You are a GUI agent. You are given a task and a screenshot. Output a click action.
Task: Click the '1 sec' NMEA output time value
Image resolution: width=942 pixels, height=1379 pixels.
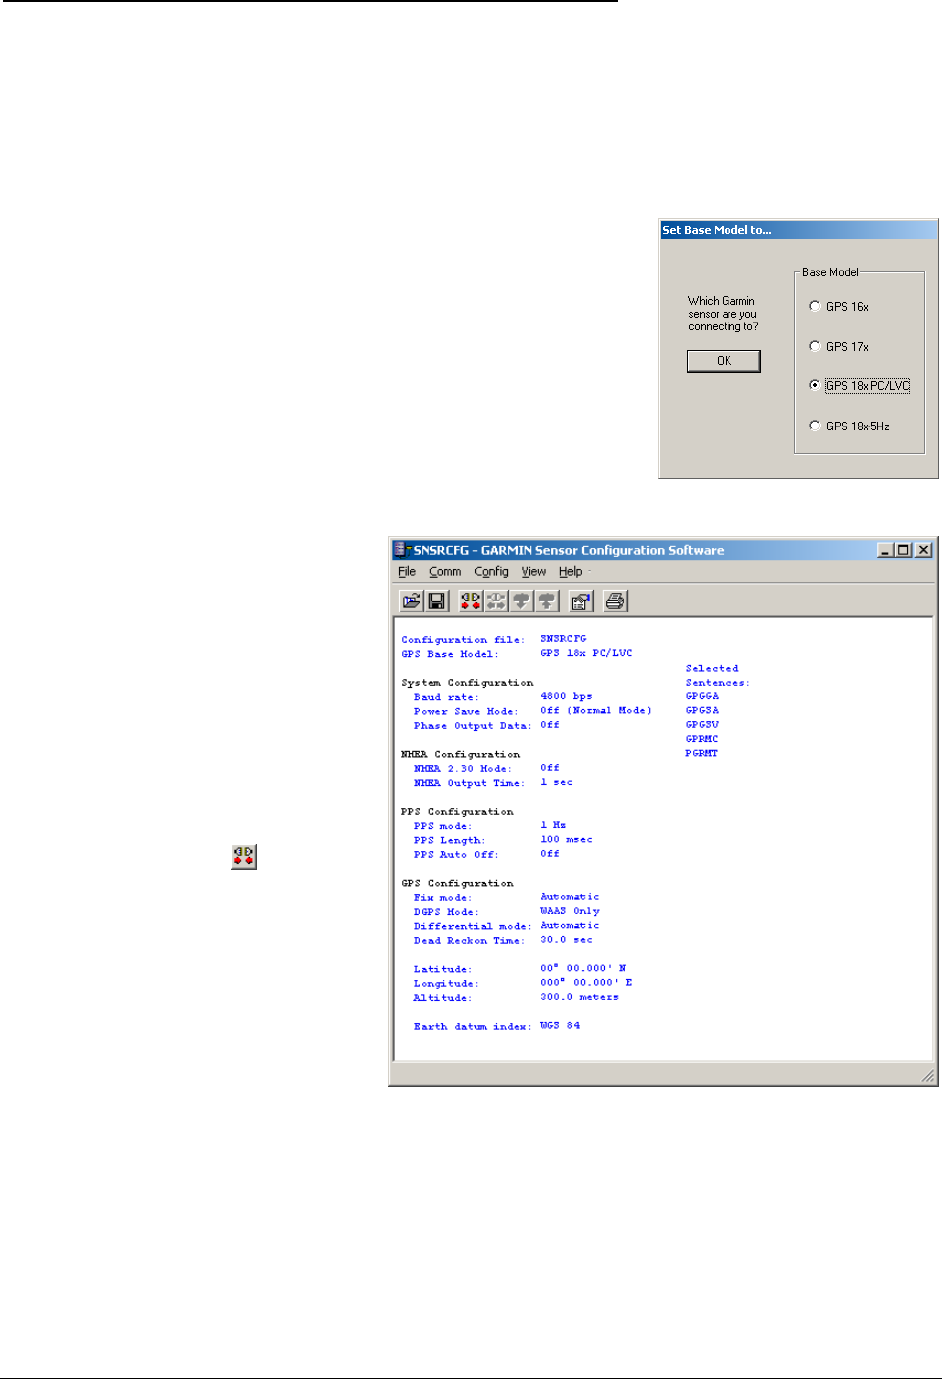tap(557, 782)
